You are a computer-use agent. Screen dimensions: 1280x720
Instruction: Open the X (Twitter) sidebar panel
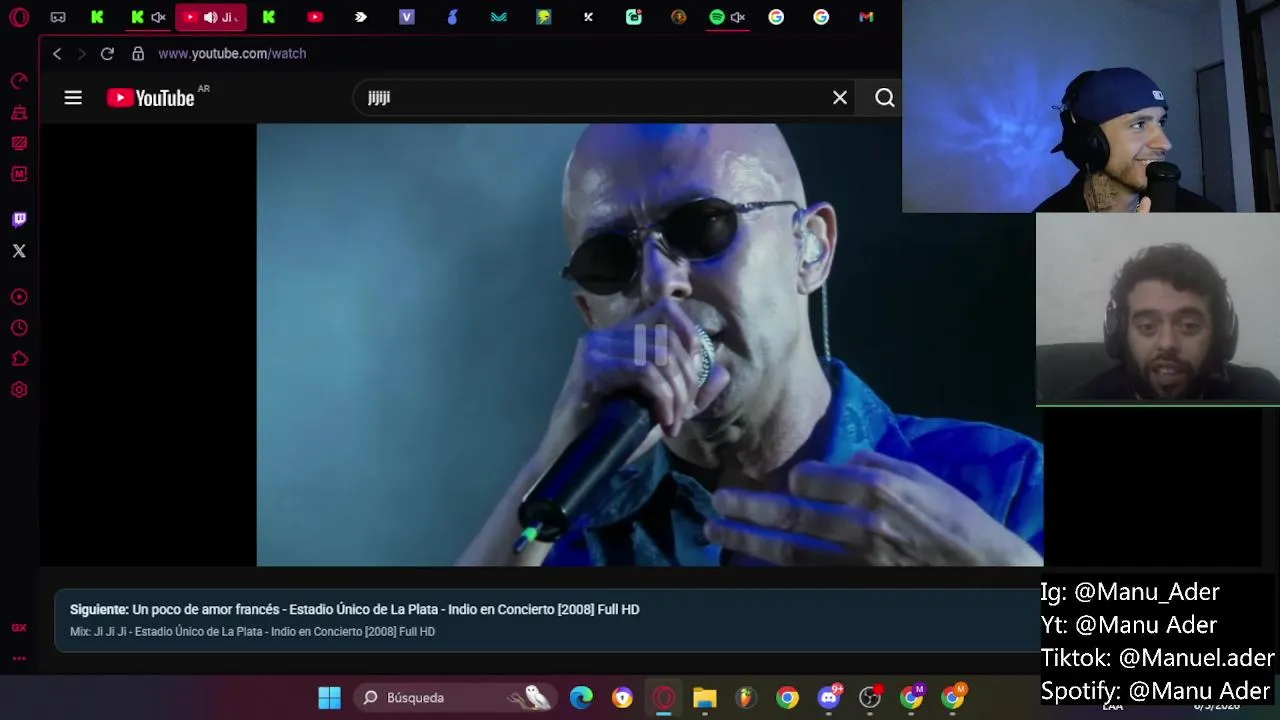click(19, 251)
